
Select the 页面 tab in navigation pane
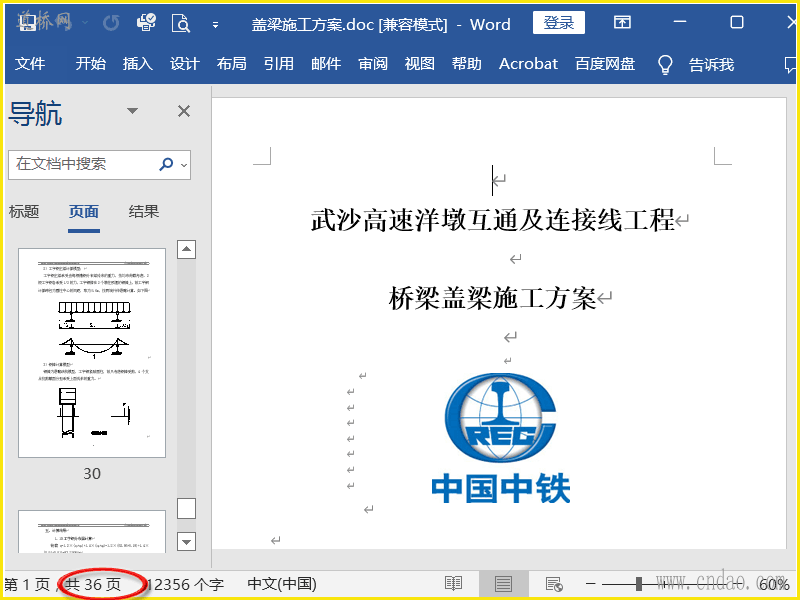84,211
